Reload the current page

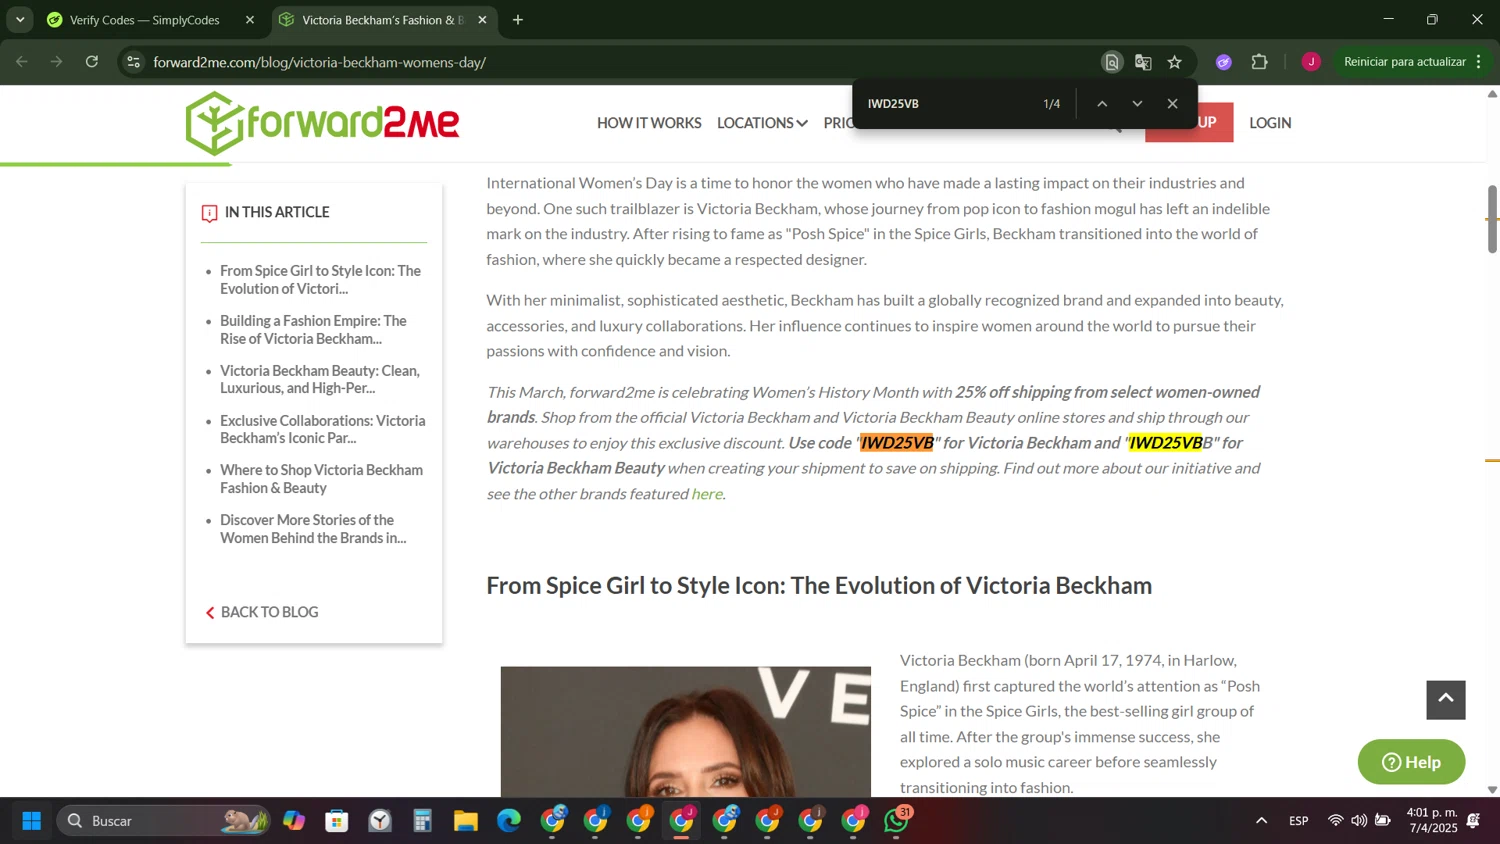pyautogui.click(x=92, y=62)
